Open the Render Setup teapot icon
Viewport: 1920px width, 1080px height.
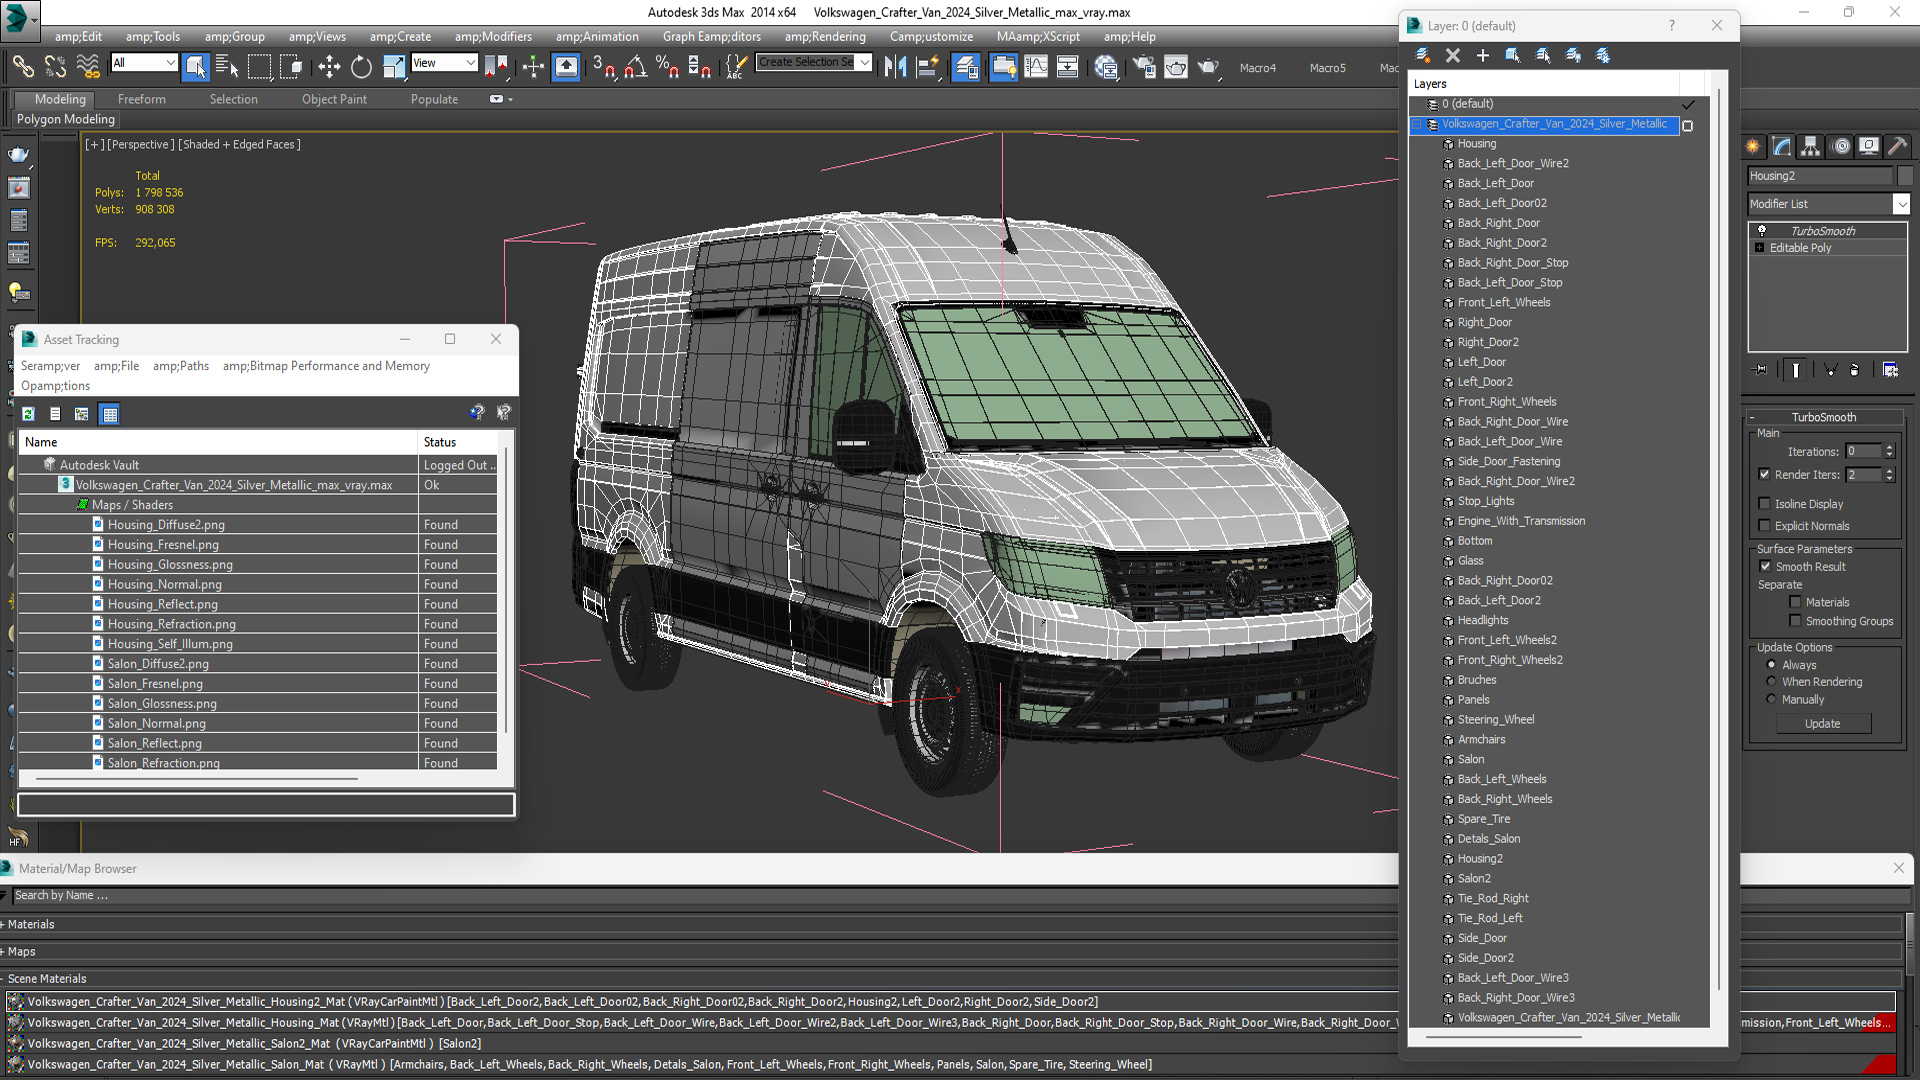1144,67
